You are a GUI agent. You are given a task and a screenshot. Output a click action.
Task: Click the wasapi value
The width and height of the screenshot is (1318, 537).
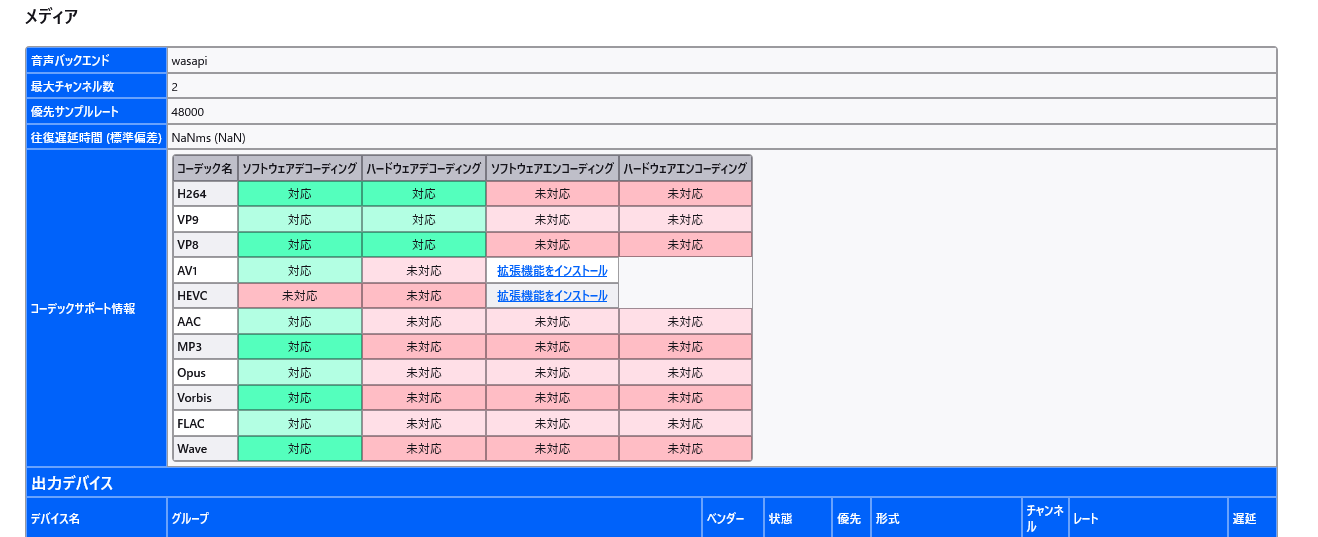[189, 60]
